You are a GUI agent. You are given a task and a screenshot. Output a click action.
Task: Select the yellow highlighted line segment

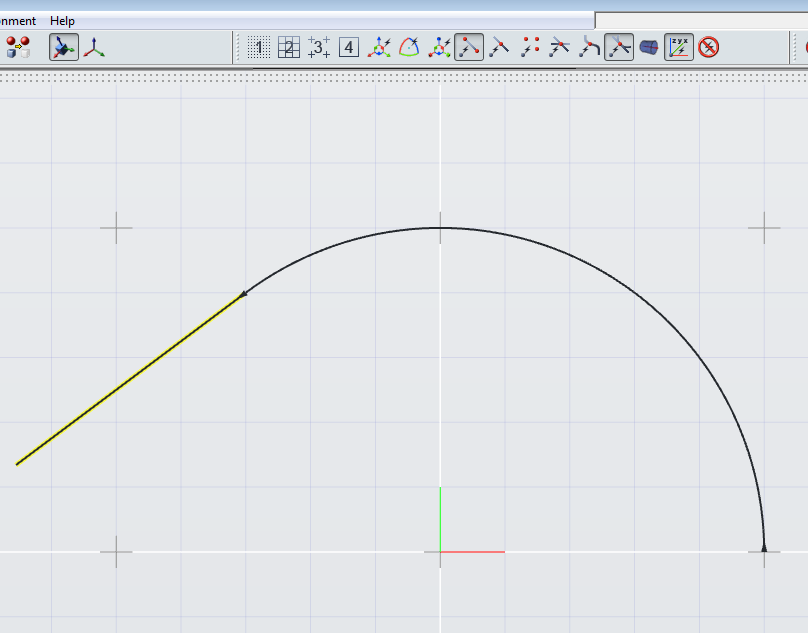(129, 379)
